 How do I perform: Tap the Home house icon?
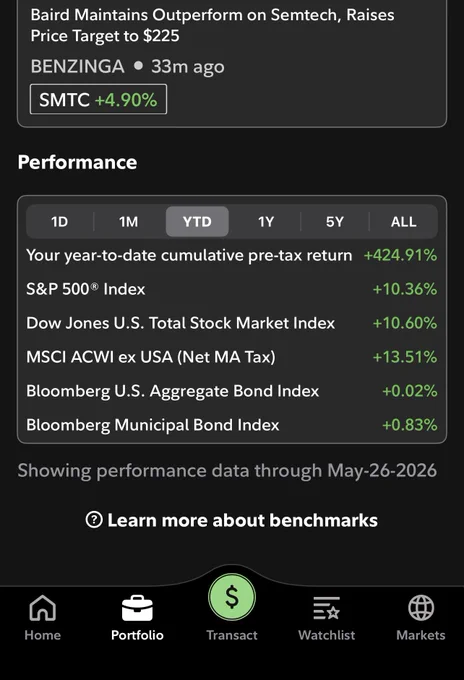point(42,608)
